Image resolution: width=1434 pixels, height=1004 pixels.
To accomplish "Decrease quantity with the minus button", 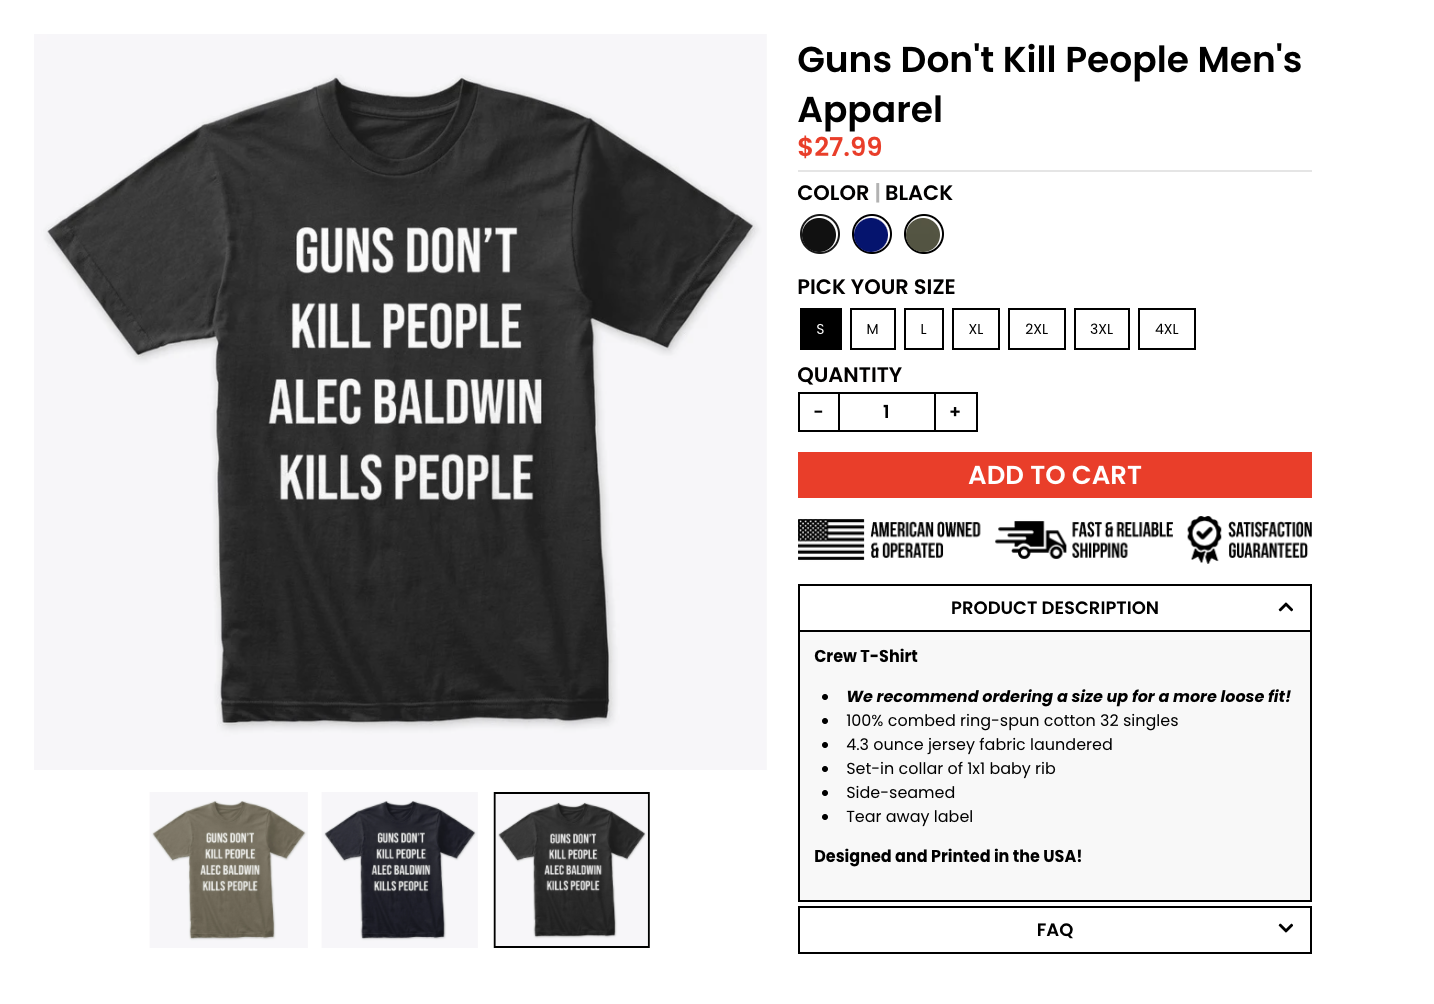I will click(x=818, y=412).
